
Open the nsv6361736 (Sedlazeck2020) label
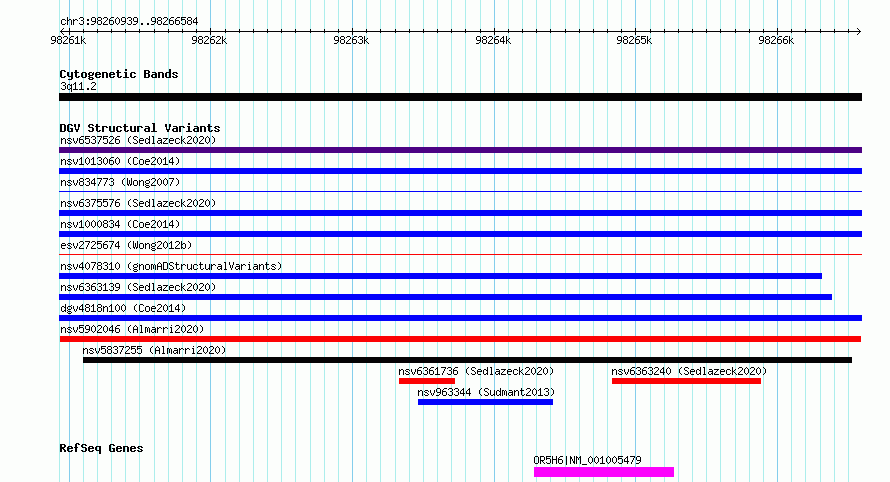click(x=476, y=371)
